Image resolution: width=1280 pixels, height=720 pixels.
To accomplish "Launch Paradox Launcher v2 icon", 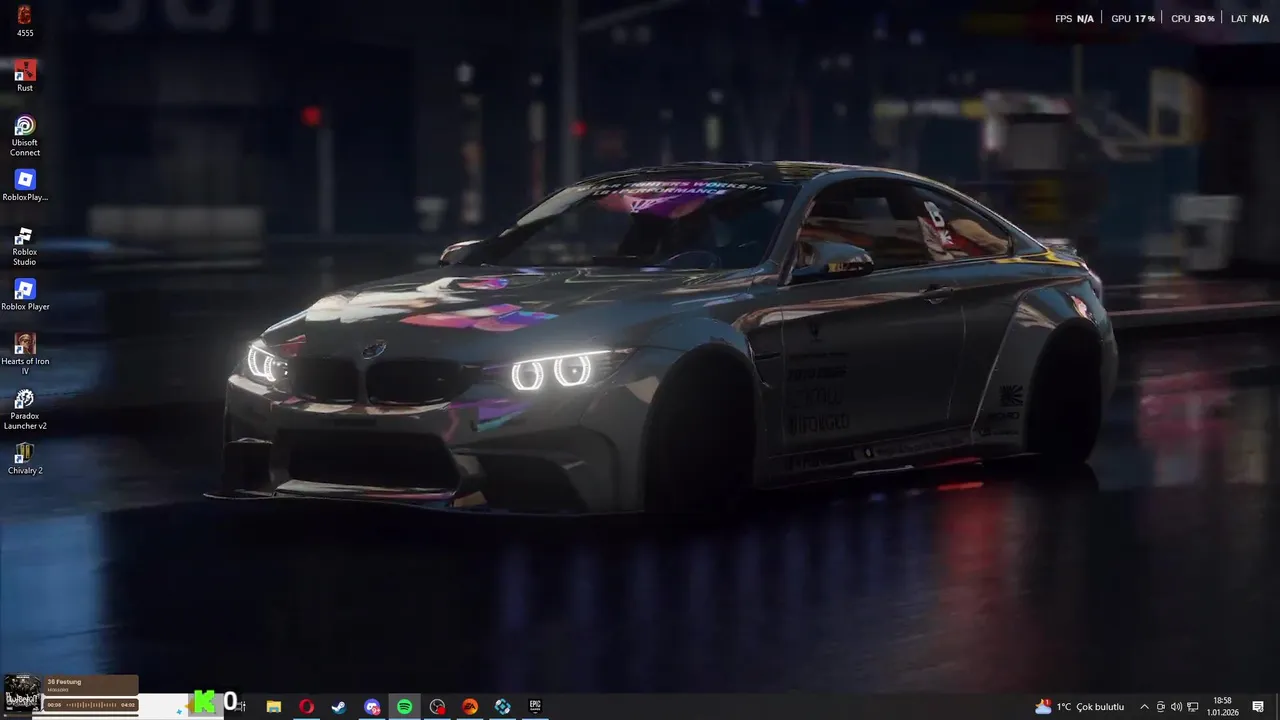I will (x=25, y=409).
